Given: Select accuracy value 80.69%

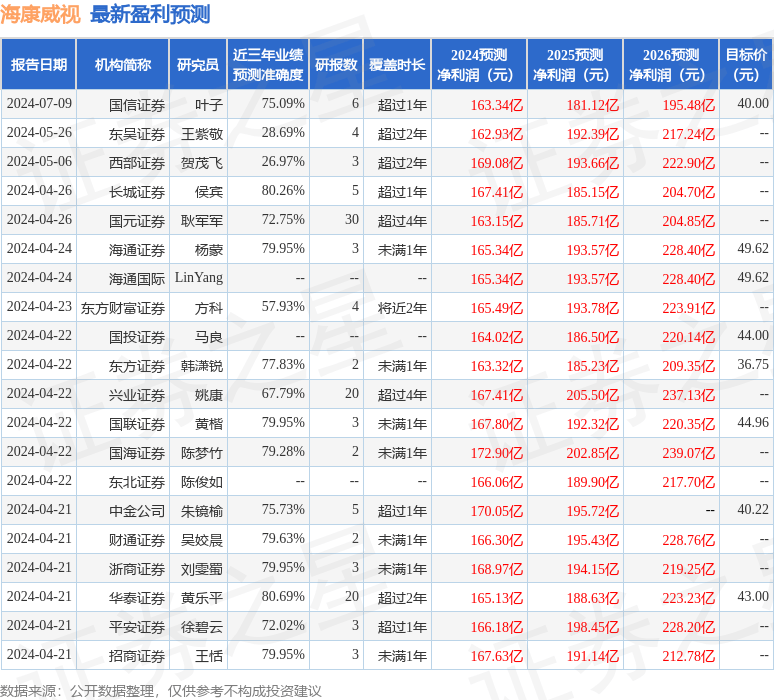Looking at the screenshot, I should point(283,597).
